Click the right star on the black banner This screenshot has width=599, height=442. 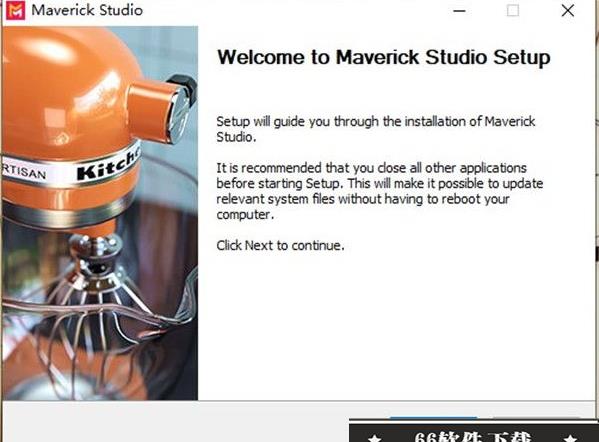click(x=571, y=438)
